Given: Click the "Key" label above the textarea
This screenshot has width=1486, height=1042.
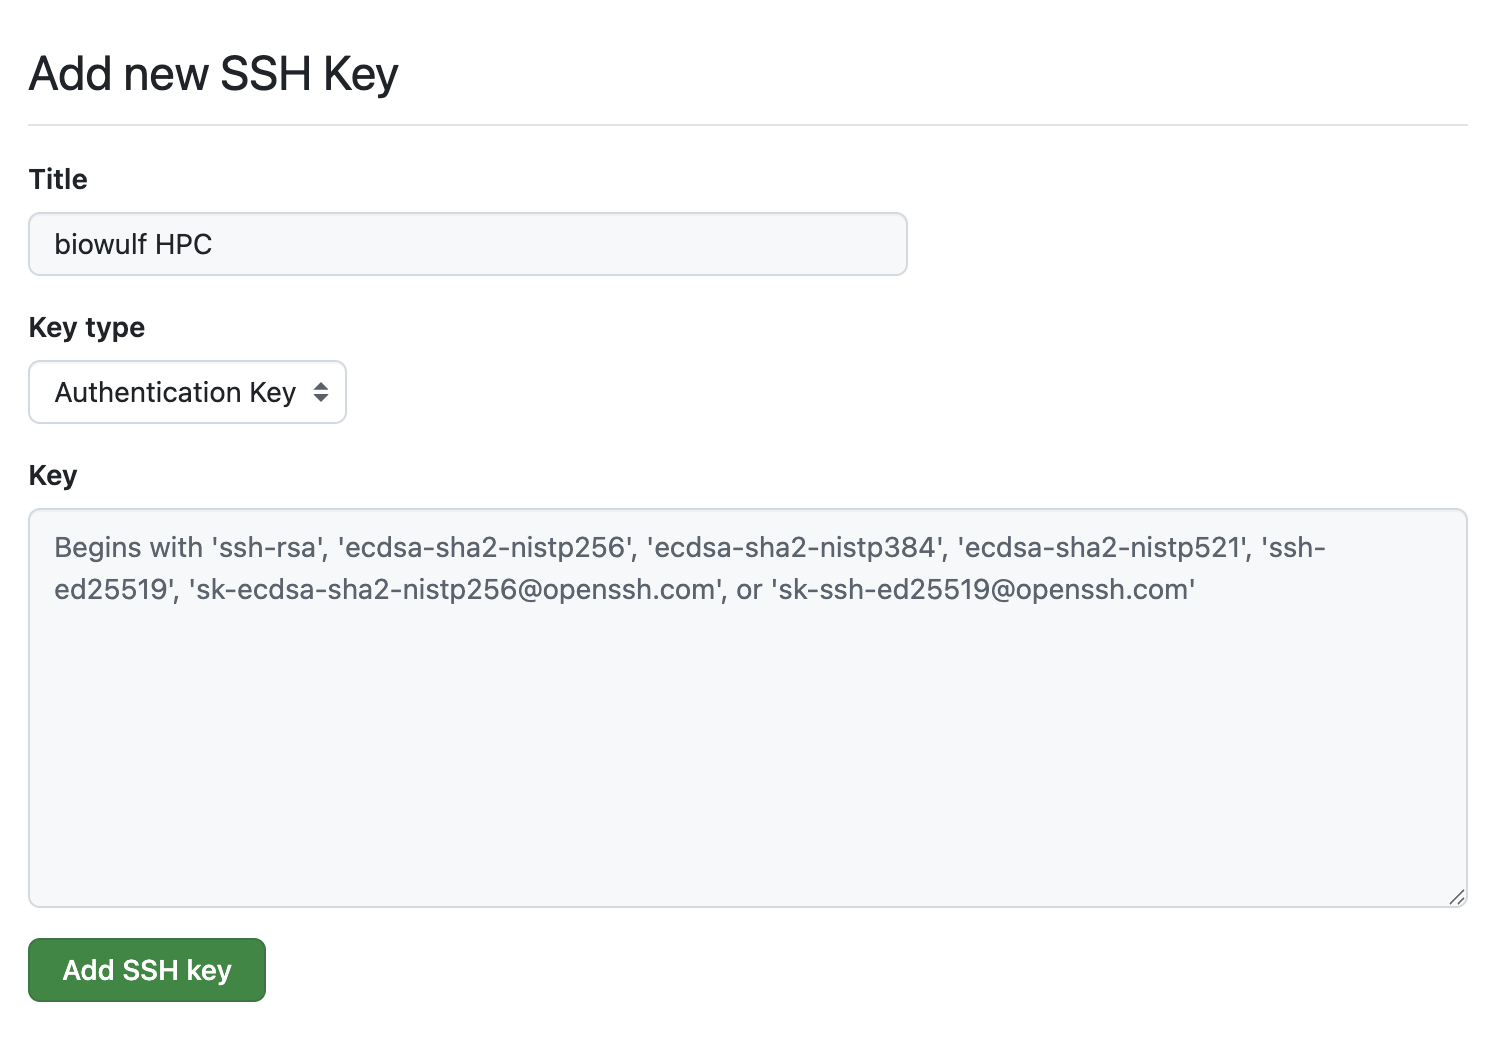Looking at the screenshot, I should tap(53, 475).
